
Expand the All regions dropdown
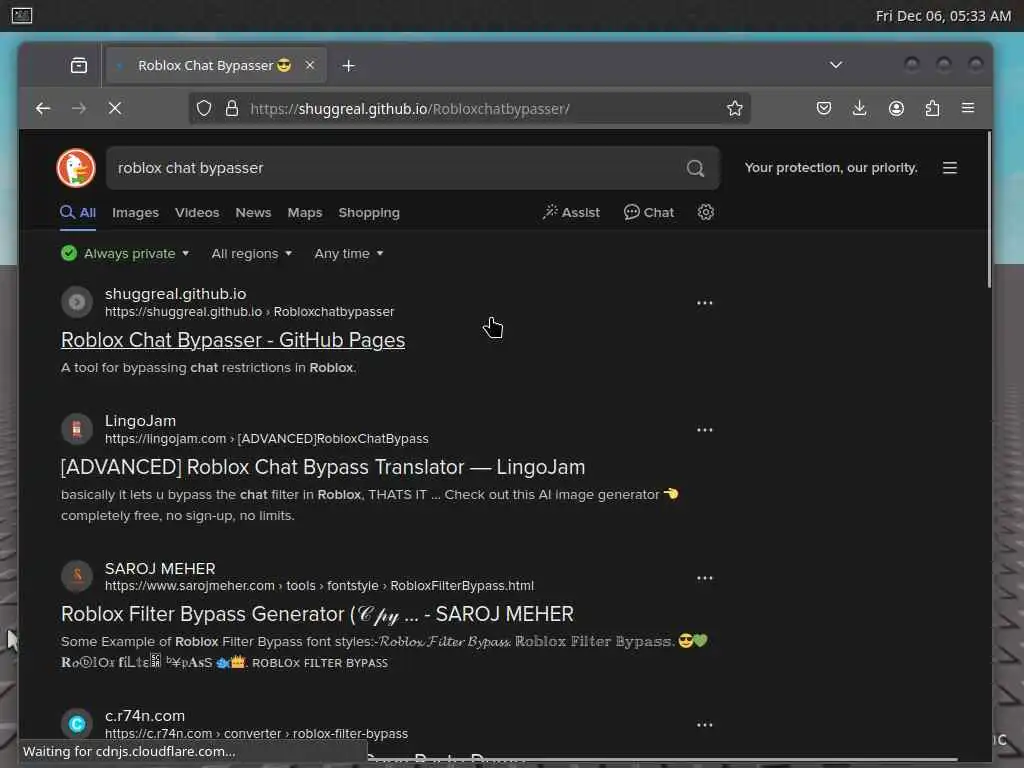point(251,253)
